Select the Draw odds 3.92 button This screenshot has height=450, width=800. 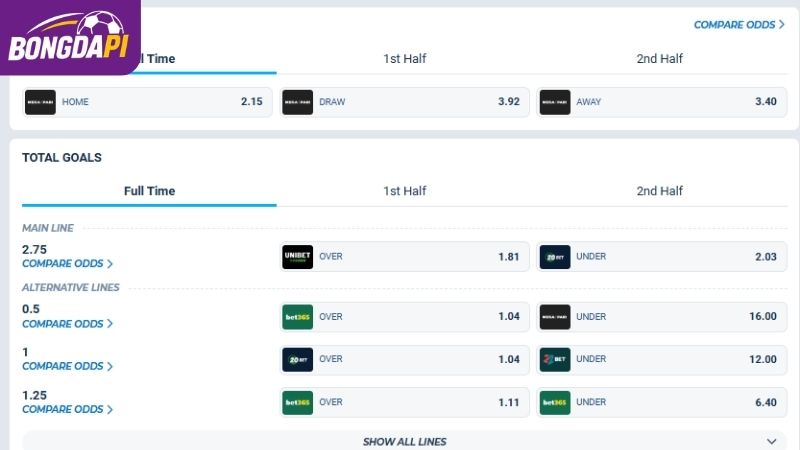pyautogui.click(x=405, y=102)
